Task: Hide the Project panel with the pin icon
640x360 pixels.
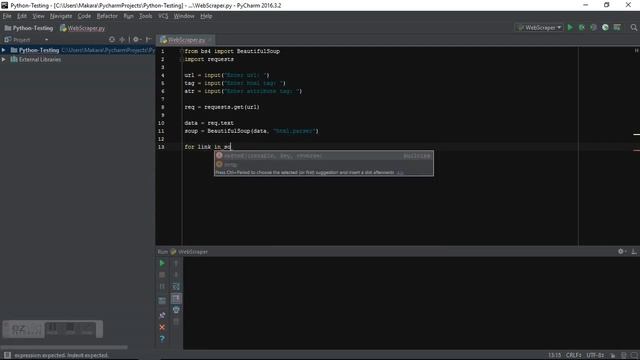Action: [x=149, y=40]
